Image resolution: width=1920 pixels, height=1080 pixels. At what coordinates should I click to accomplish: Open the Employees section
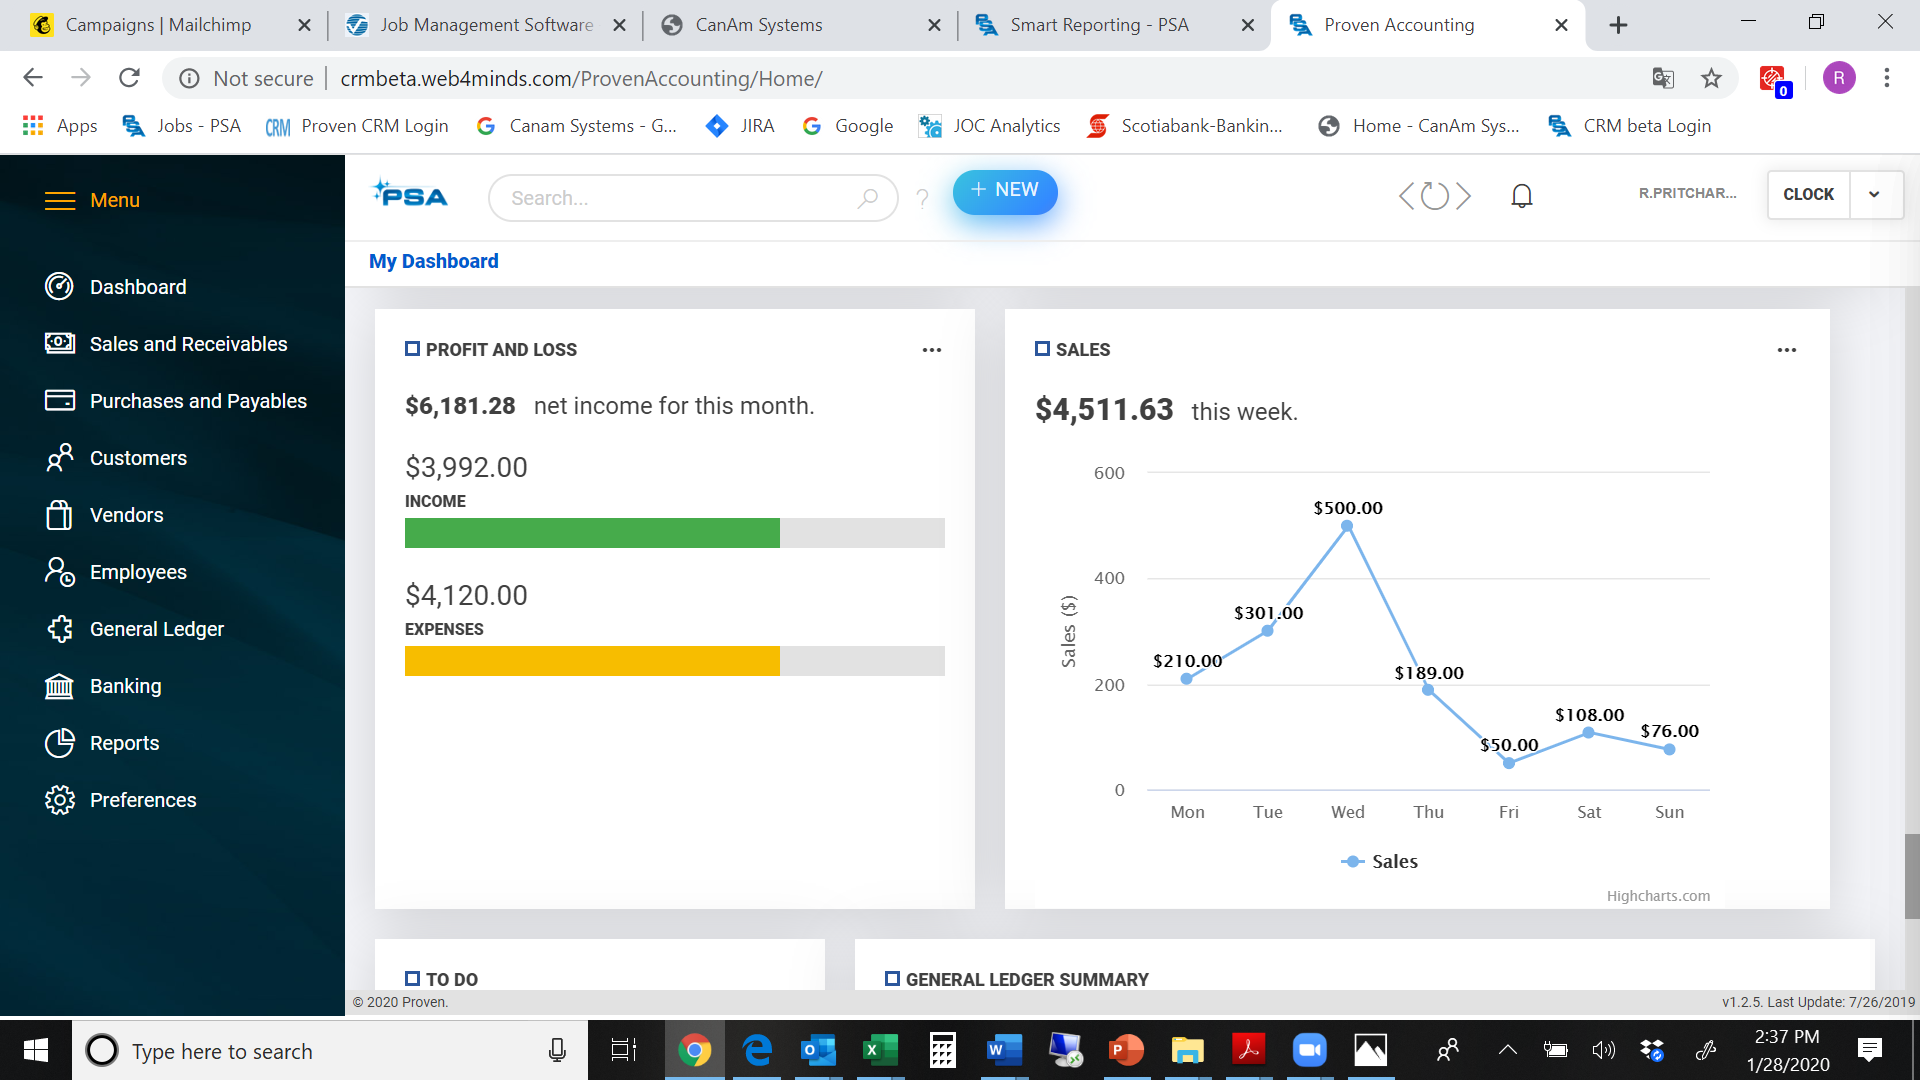tap(138, 571)
